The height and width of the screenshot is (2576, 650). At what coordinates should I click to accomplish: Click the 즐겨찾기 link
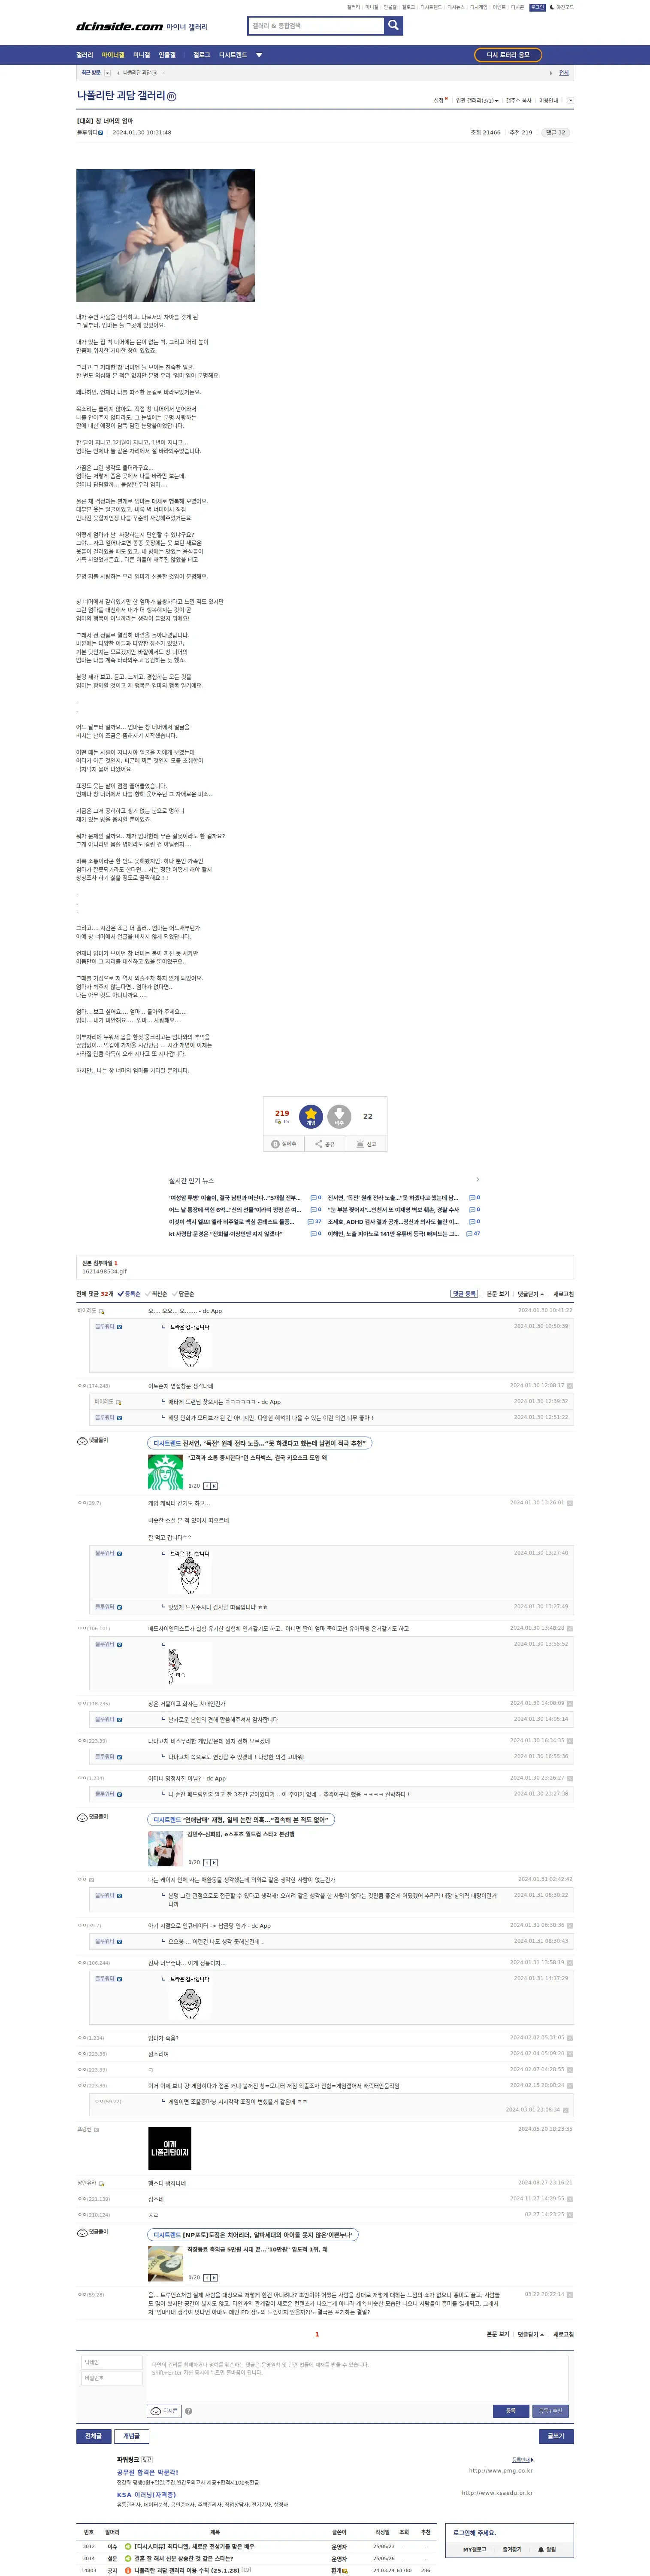pyautogui.click(x=512, y=2549)
